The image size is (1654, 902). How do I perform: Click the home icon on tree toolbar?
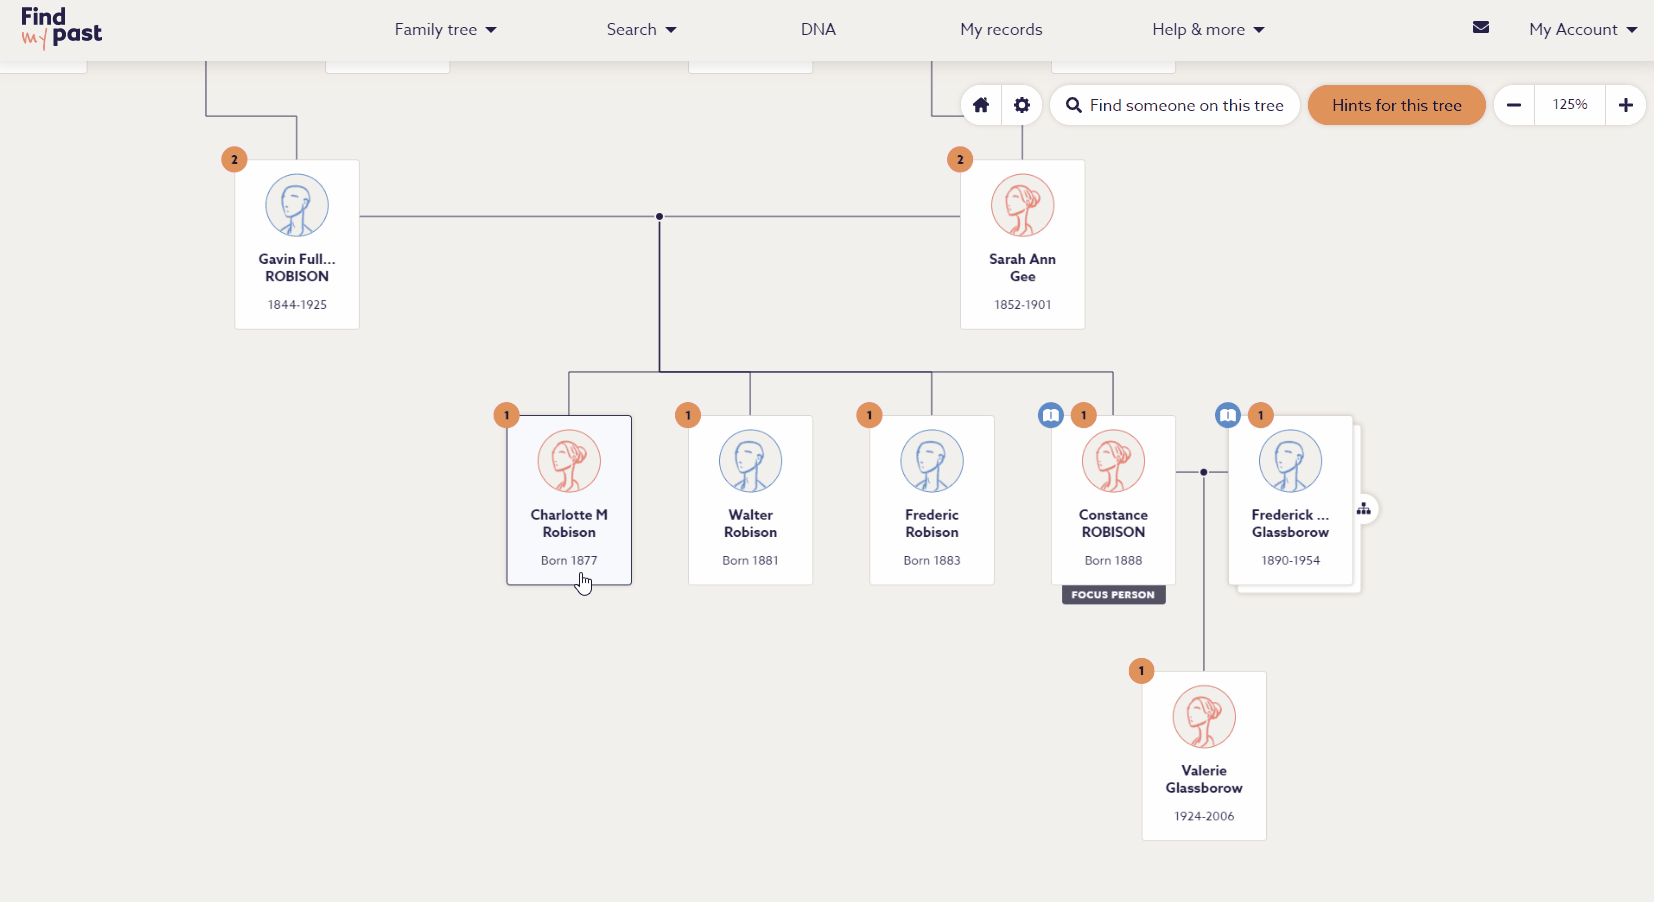[x=981, y=105]
